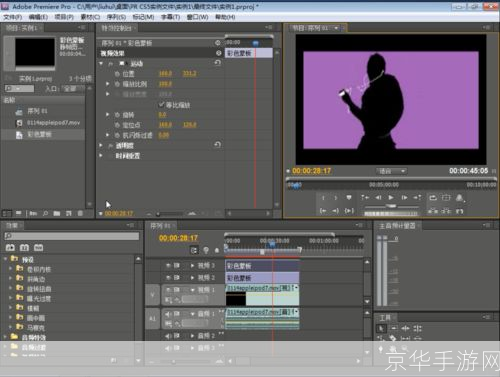Toggle snap in timeline panel
The width and height of the screenshot is (500, 377).
(194, 250)
